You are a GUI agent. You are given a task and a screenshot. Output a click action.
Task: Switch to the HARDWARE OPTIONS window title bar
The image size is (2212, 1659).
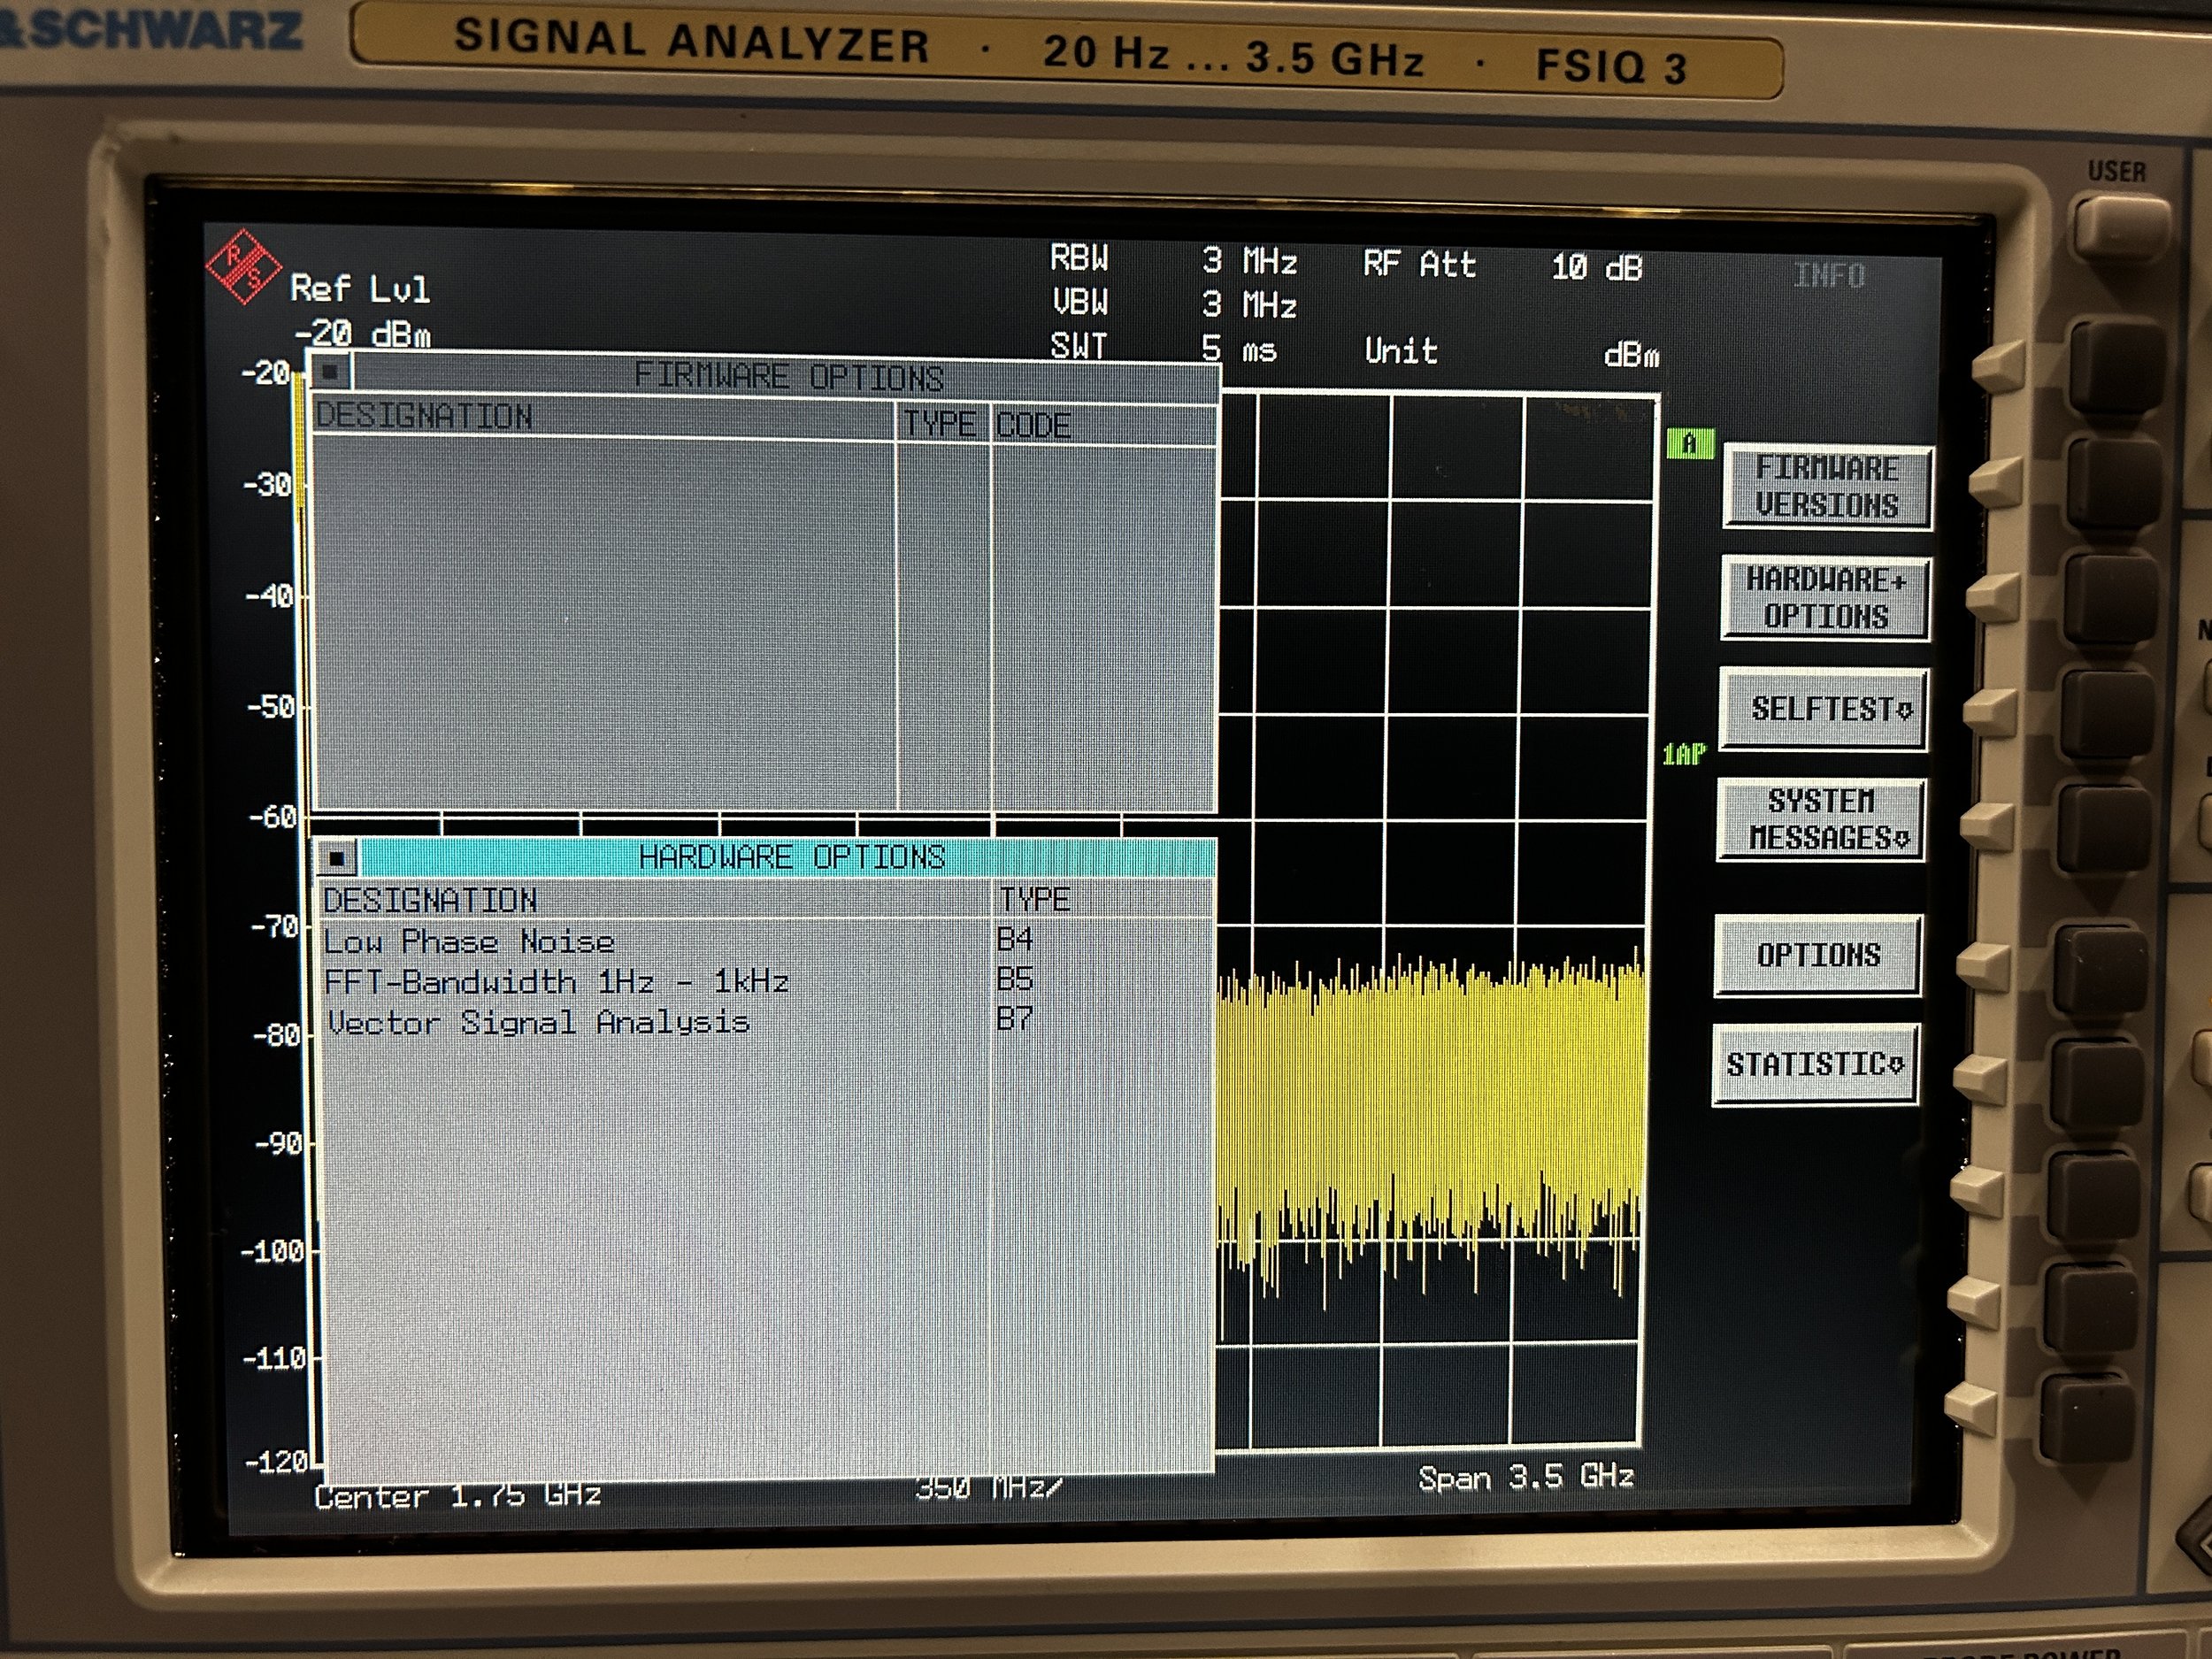[x=795, y=855]
